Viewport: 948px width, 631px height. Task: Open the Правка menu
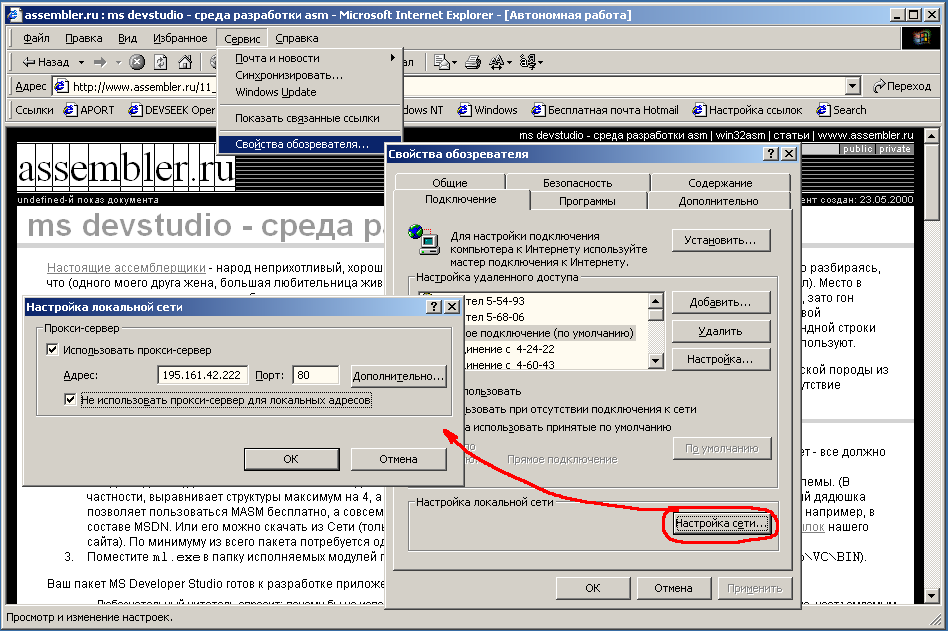pos(83,38)
